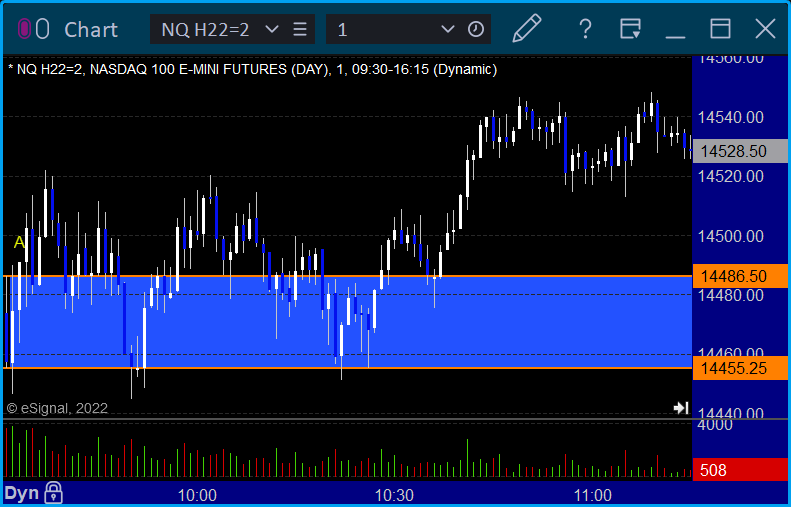Image resolution: width=791 pixels, height=507 pixels.
Task: Click the 4000 volume scale label
Action: 715,425
